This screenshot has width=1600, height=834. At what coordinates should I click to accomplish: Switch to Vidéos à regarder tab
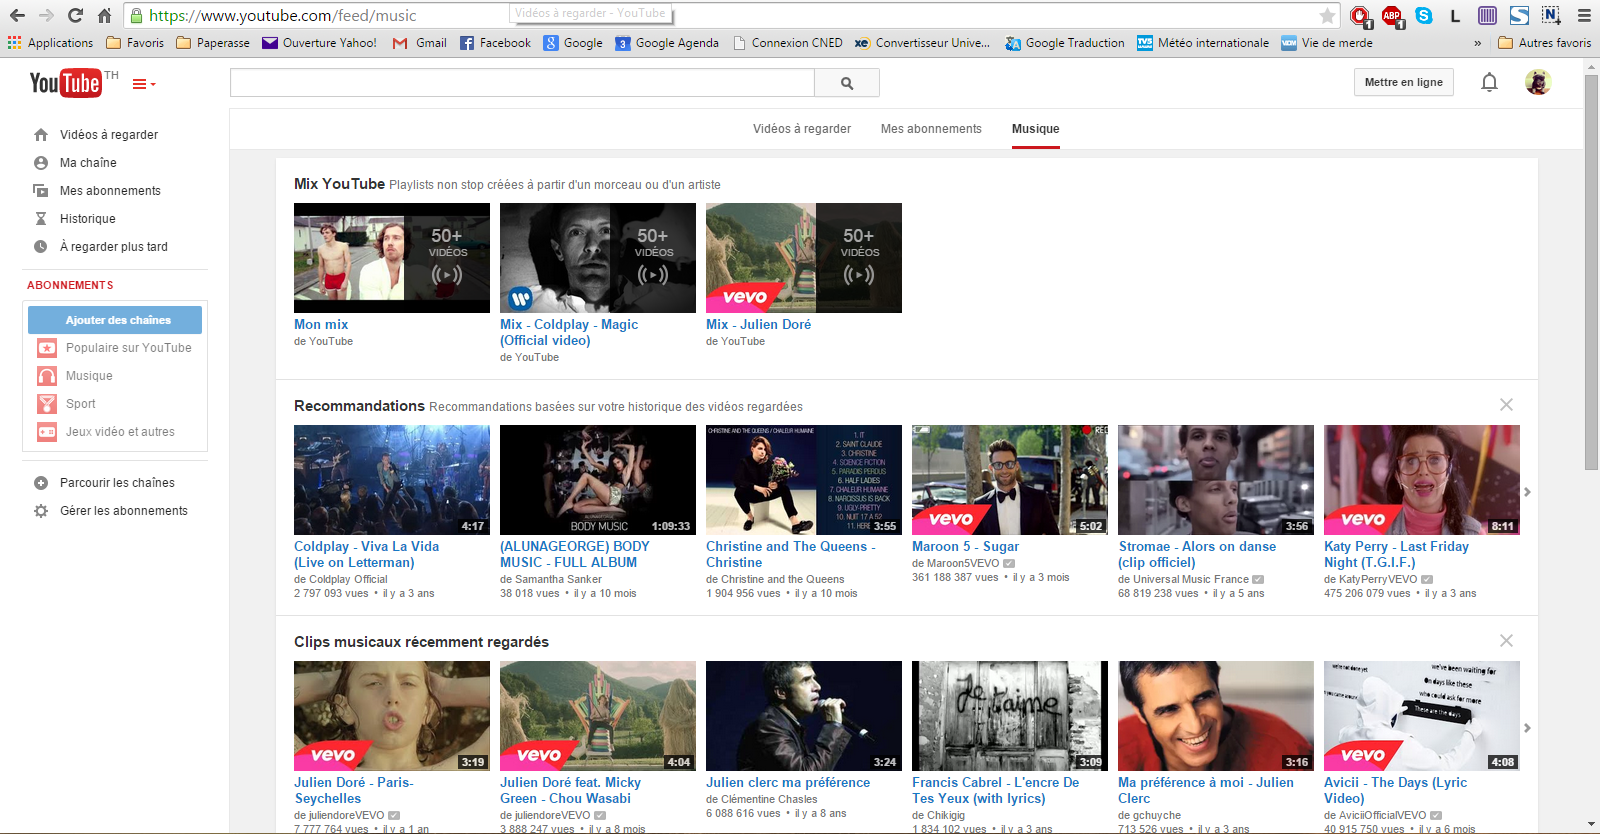coord(802,129)
